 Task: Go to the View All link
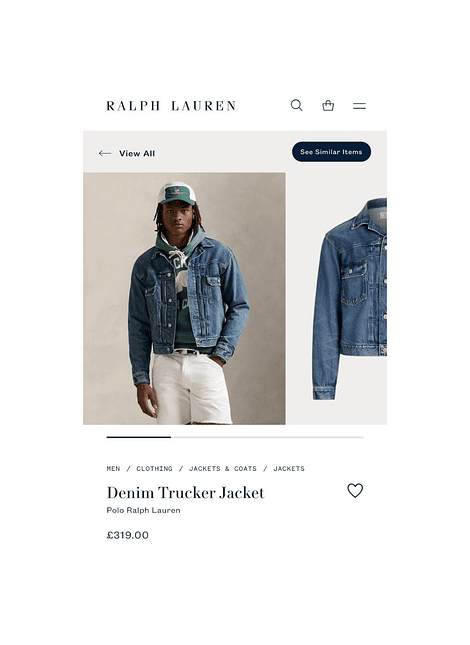coord(137,153)
